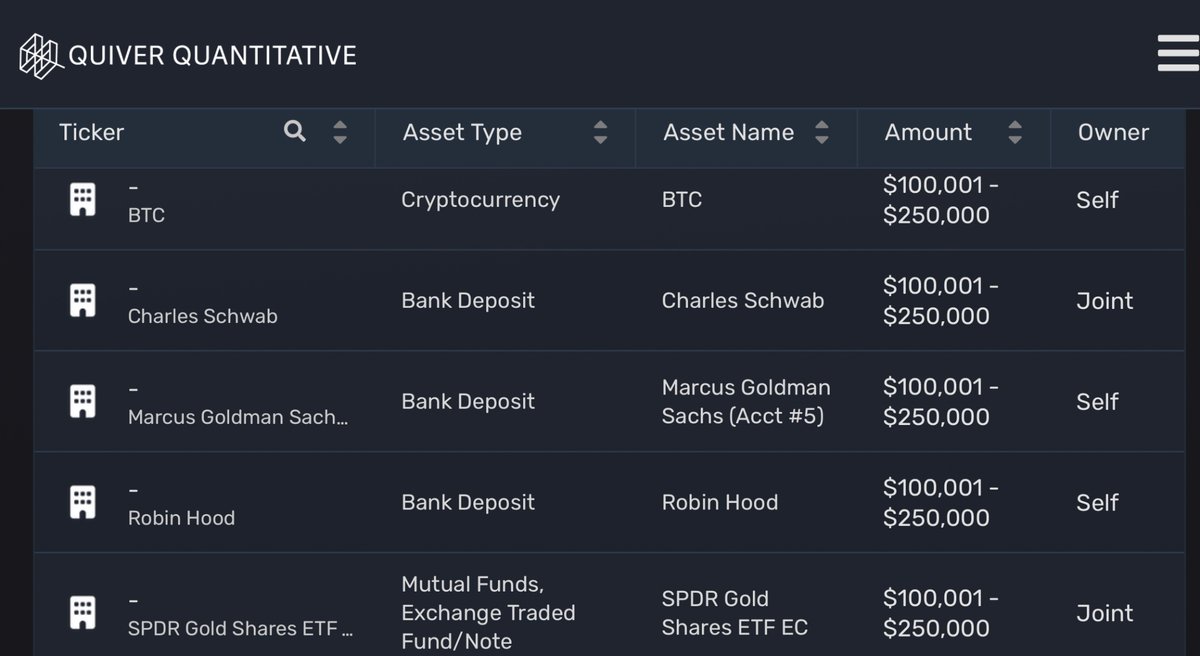The height and width of the screenshot is (656, 1200).
Task: Click the Owner column header
Action: pyautogui.click(x=1113, y=132)
